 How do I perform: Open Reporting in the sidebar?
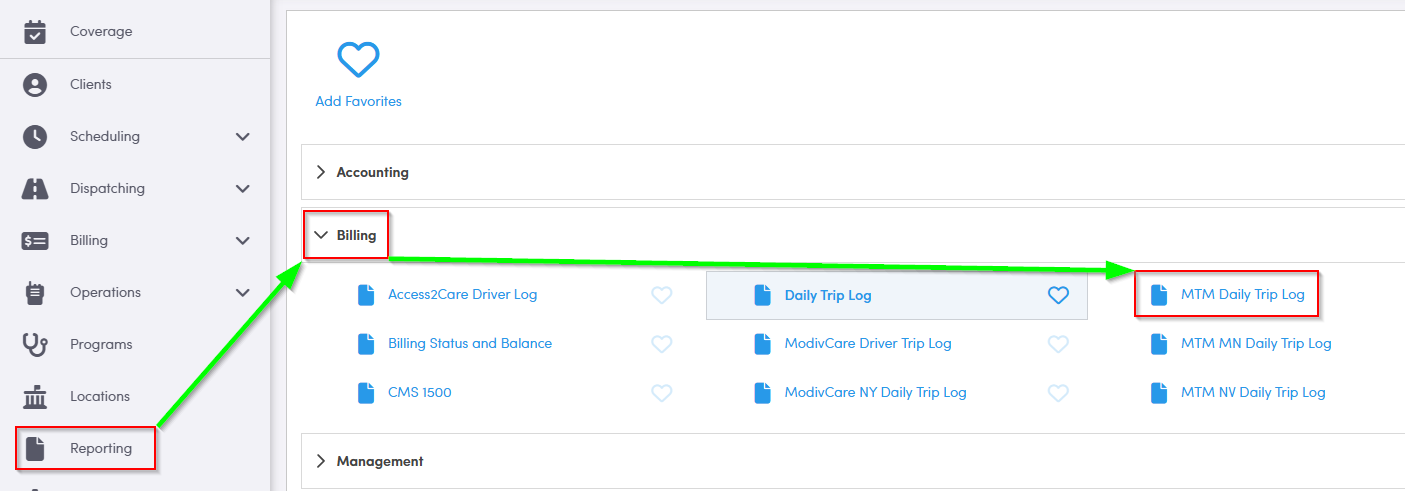pos(100,448)
